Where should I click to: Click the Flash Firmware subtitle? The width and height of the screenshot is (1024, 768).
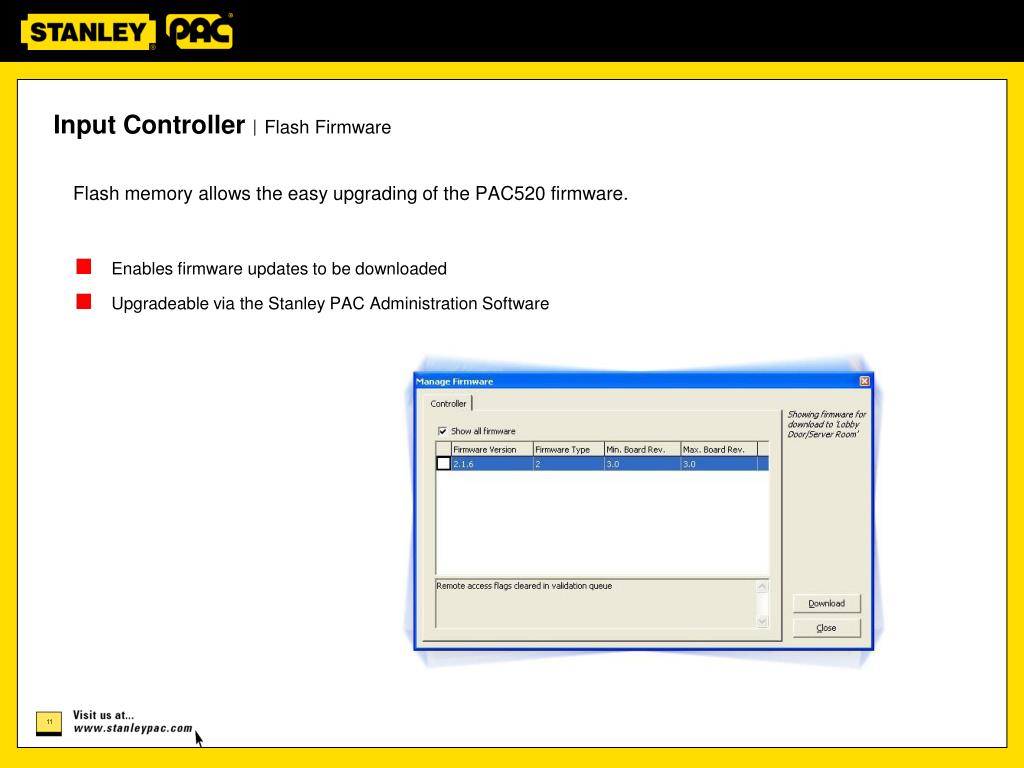click(328, 127)
